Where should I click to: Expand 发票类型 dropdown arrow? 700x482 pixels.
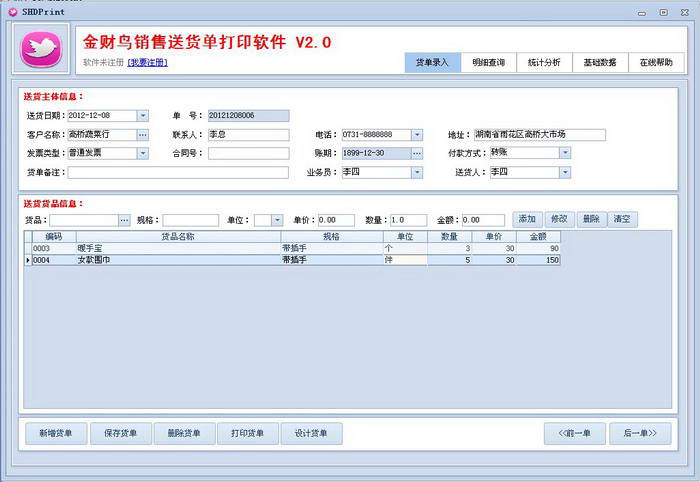[x=142, y=154]
